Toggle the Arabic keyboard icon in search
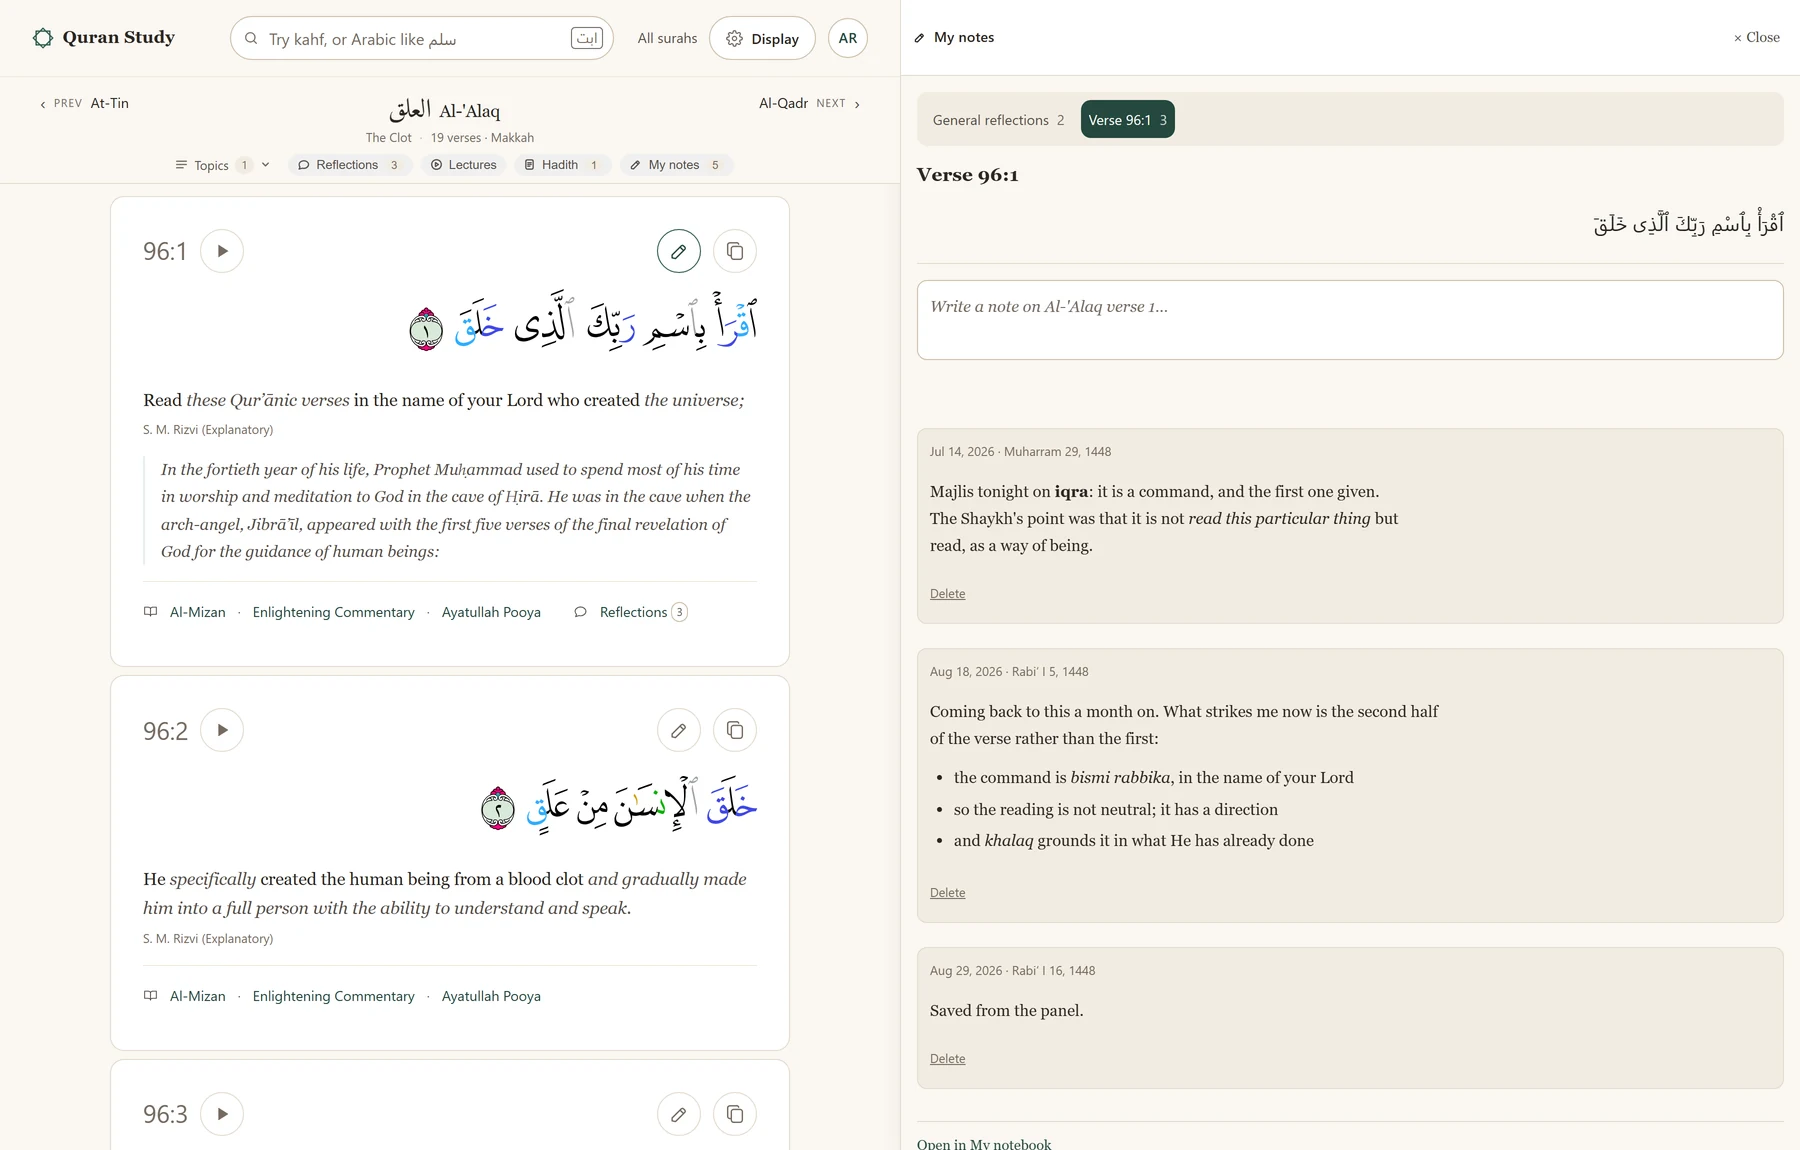 (587, 38)
